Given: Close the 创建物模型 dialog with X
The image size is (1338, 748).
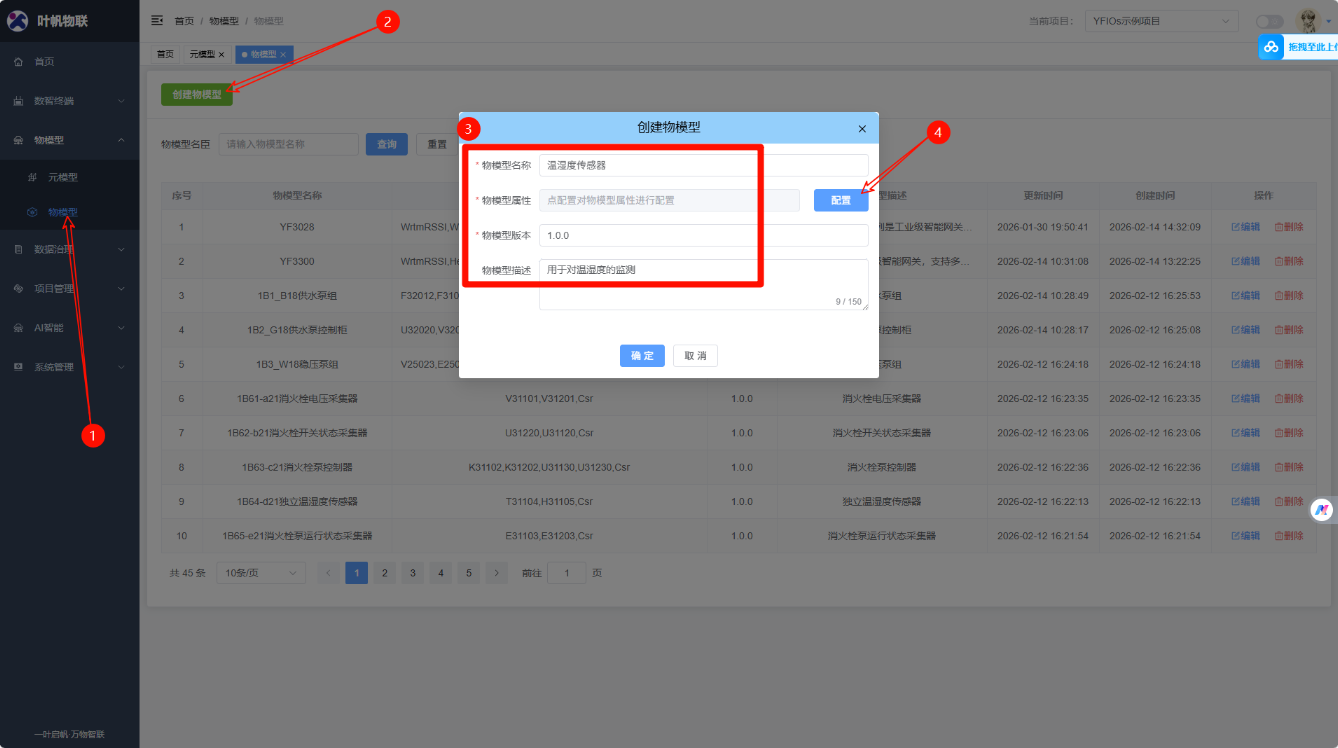Looking at the screenshot, I should tap(862, 129).
